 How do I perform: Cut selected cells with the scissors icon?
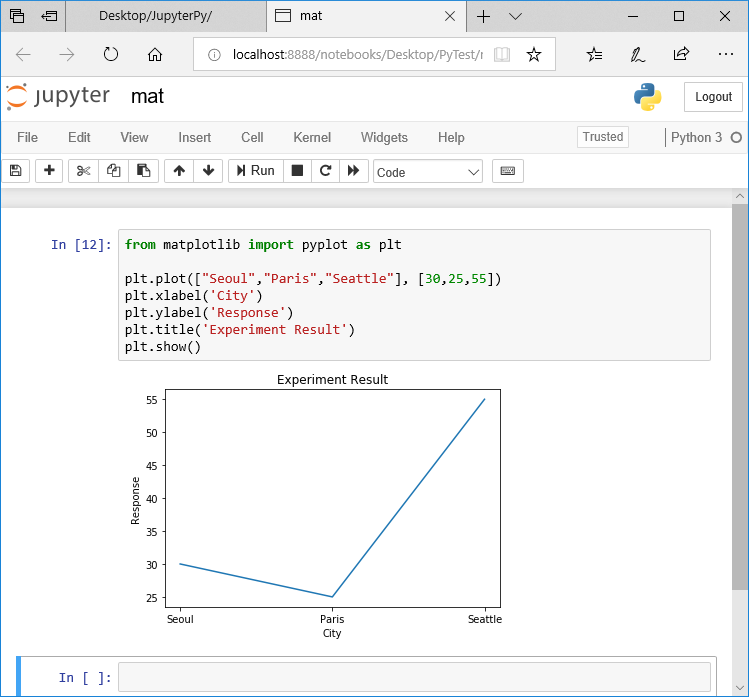click(x=84, y=171)
